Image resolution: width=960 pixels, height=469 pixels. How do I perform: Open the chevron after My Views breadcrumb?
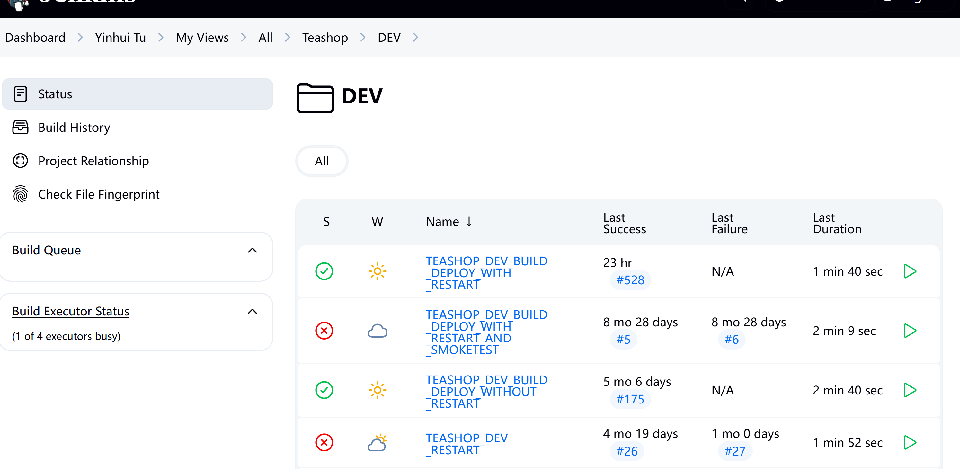(243, 37)
